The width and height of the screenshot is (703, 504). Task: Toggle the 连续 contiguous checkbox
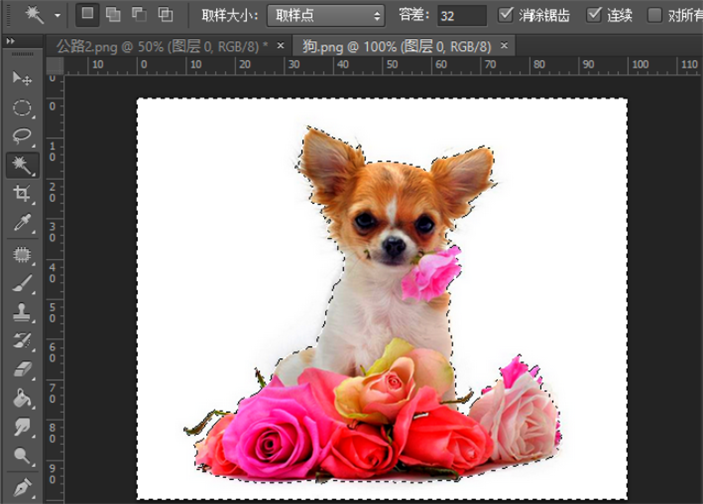594,15
